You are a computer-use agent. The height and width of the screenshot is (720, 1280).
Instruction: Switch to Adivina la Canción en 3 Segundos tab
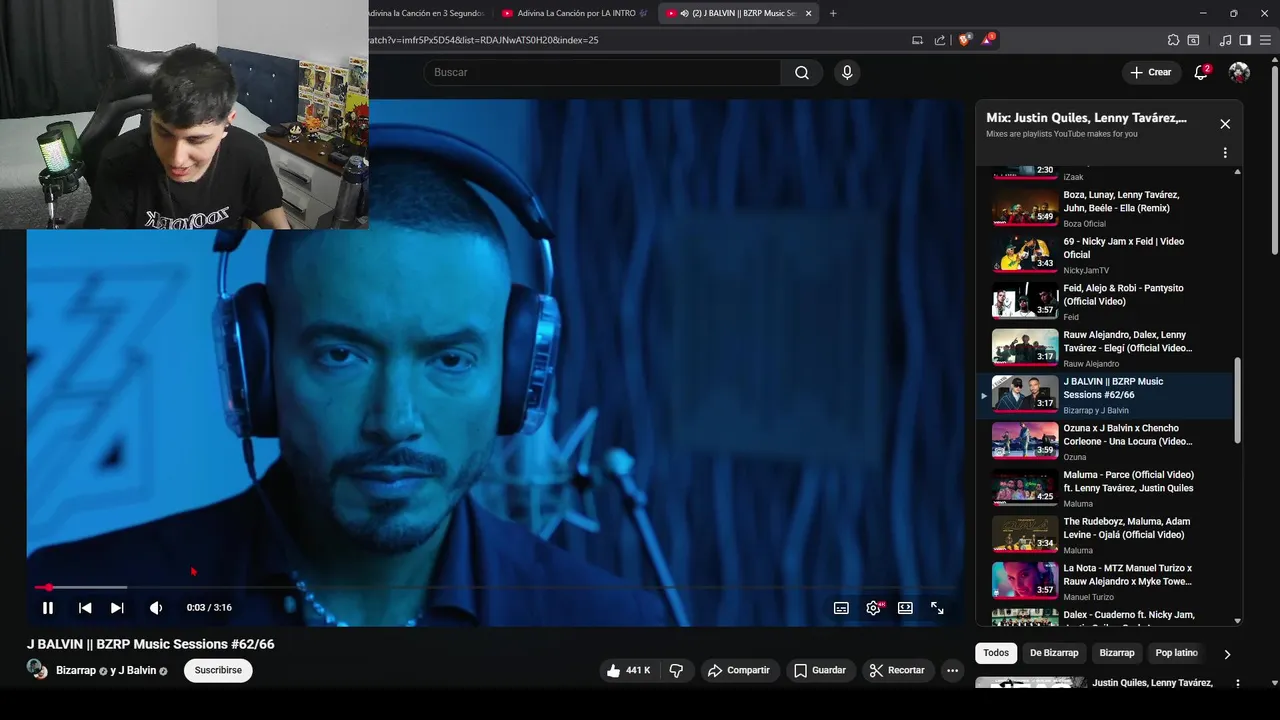[x=426, y=13]
